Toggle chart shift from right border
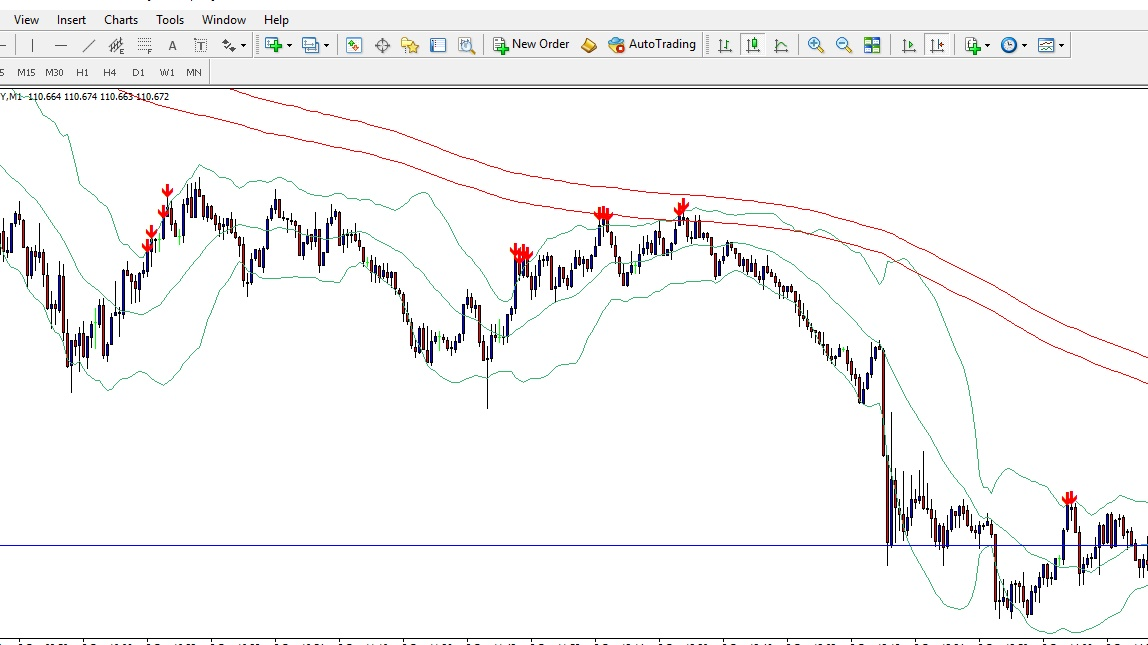This screenshot has width=1148, height=645. point(937,45)
